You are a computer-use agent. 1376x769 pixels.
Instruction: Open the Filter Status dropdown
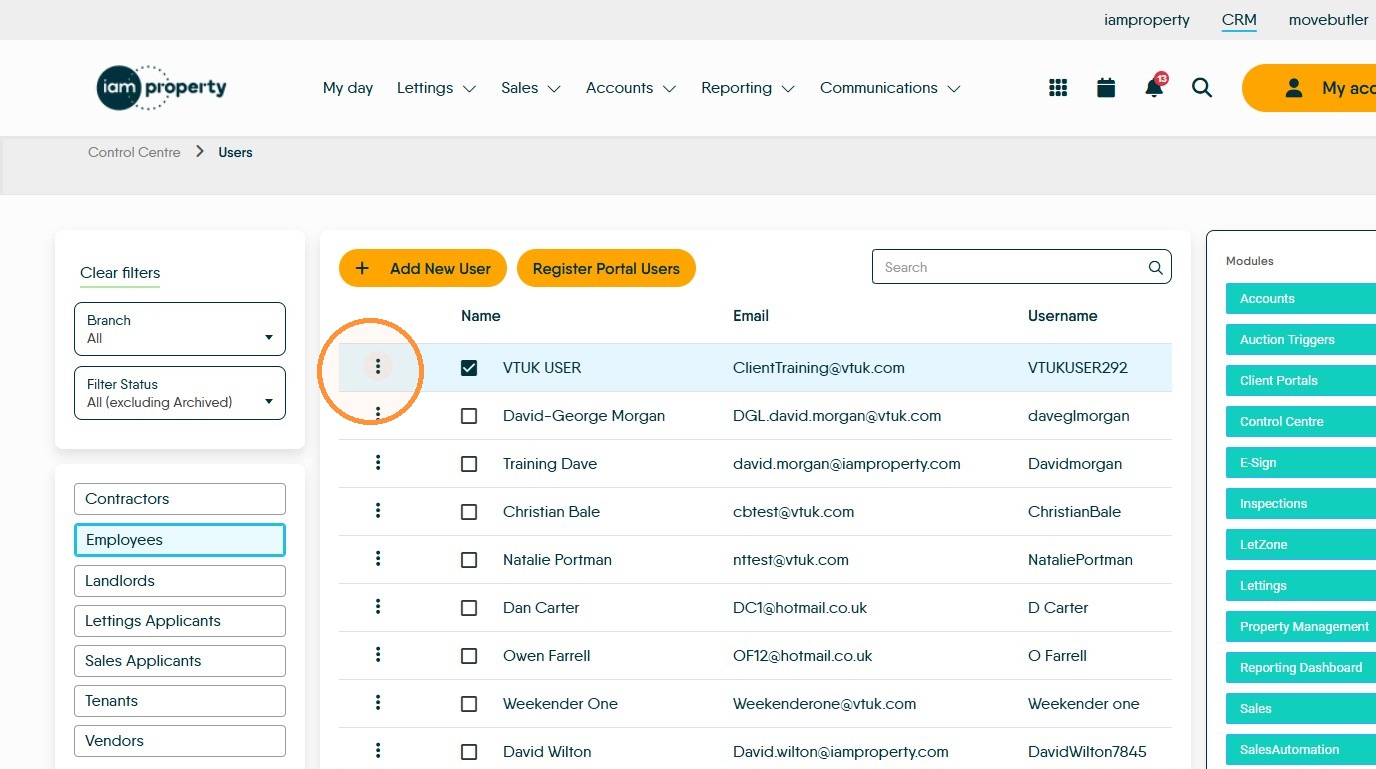pyautogui.click(x=180, y=393)
